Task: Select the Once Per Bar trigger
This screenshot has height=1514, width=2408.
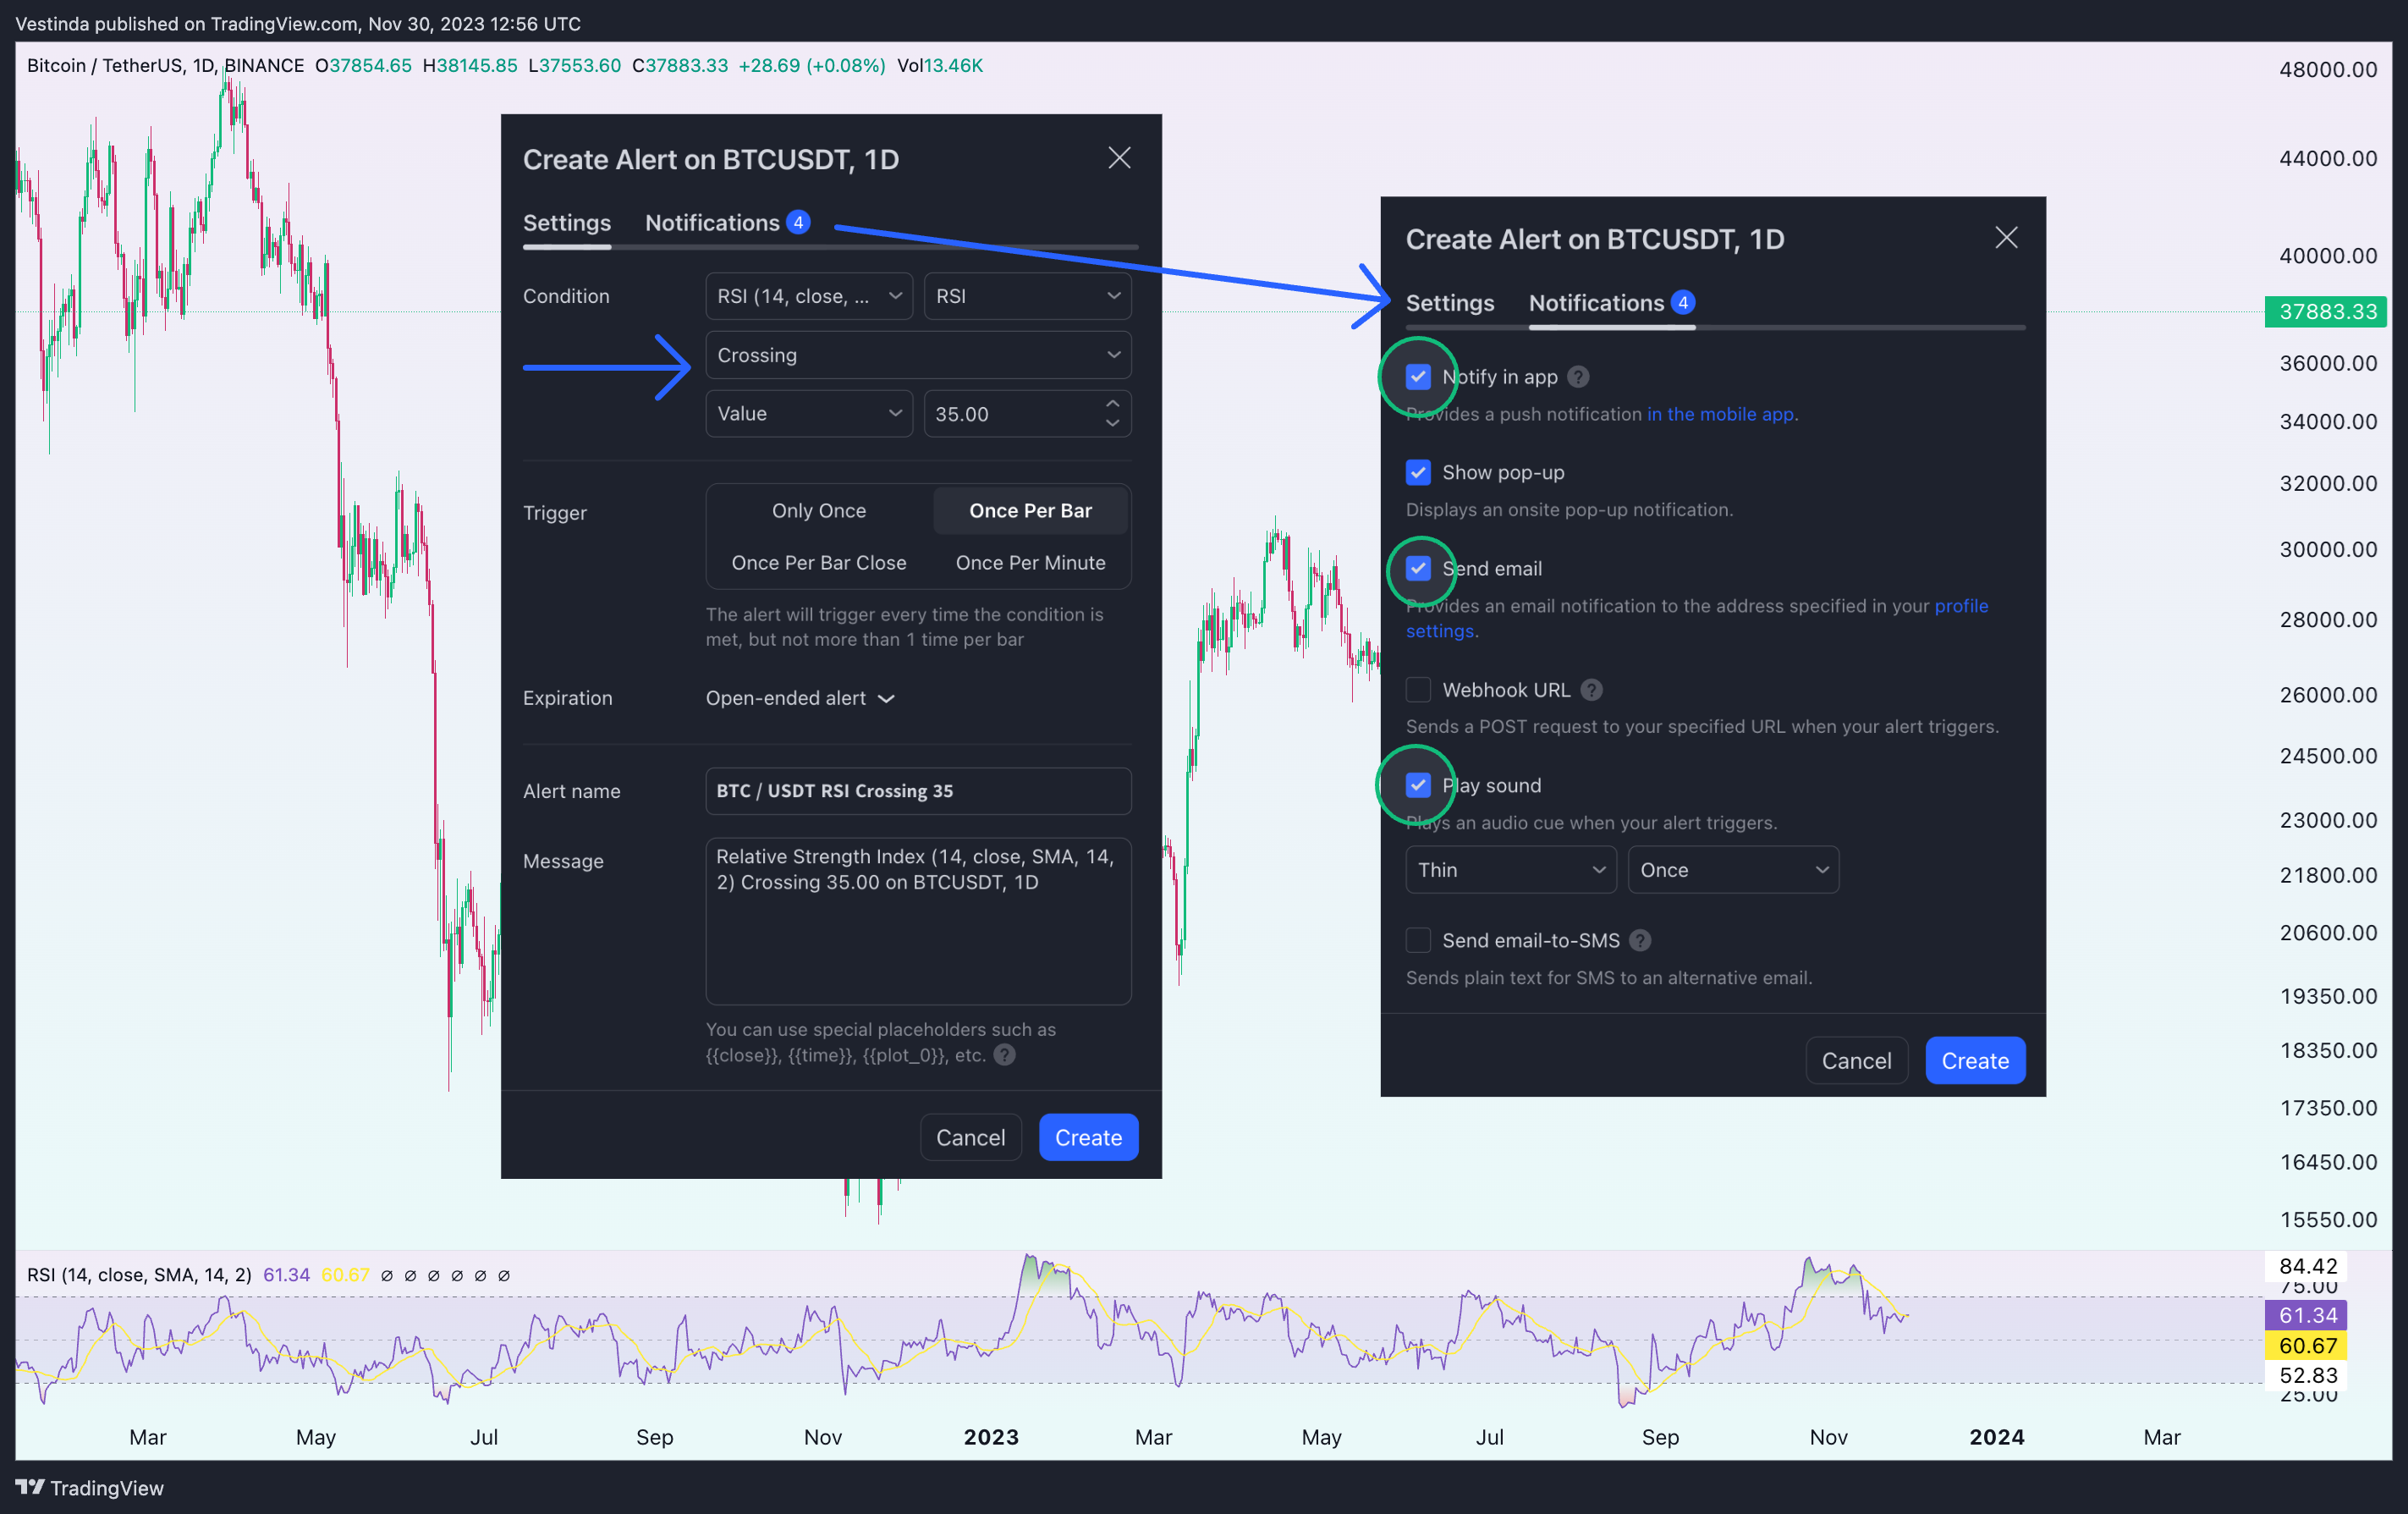Action: [1030, 511]
